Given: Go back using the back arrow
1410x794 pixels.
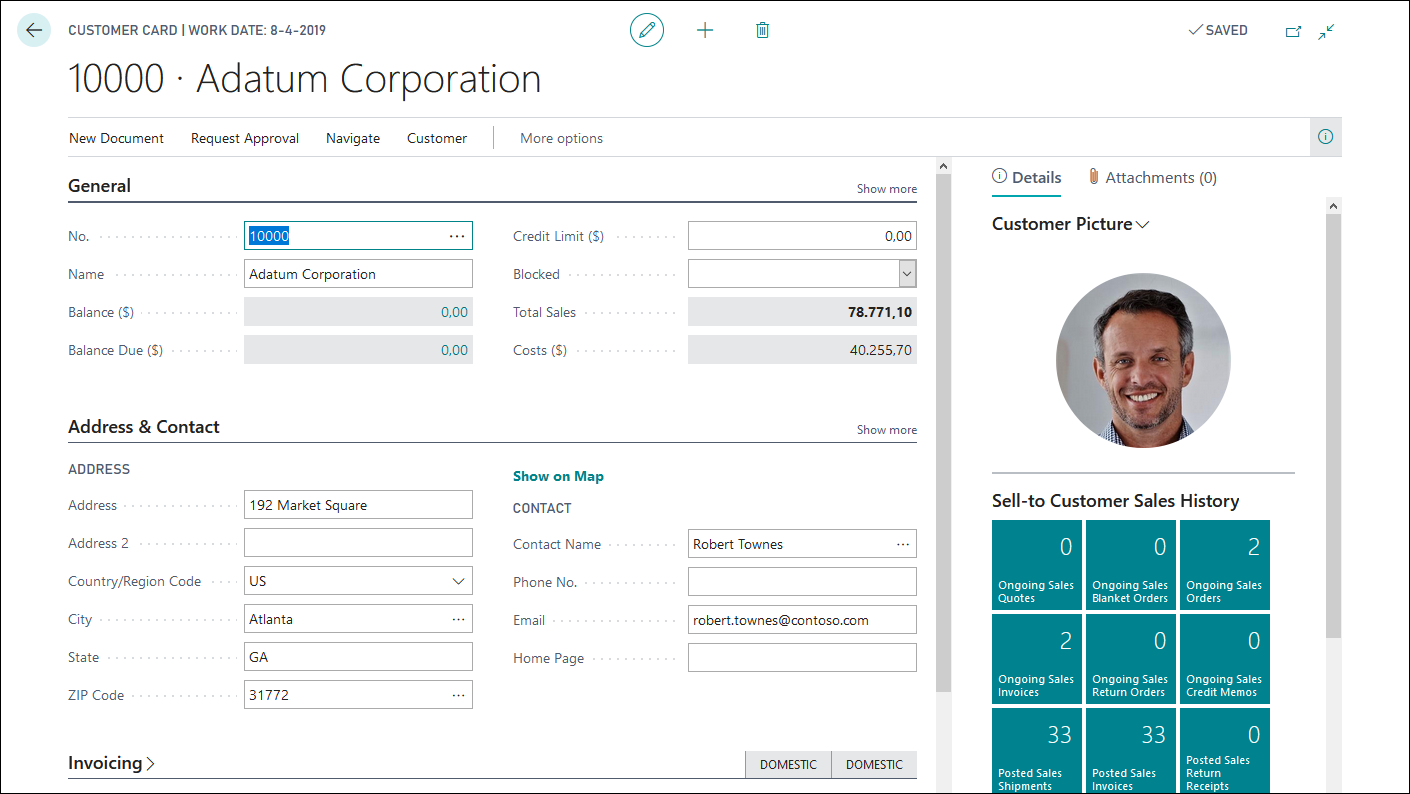Looking at the screenshot, I should pos(34,30).
